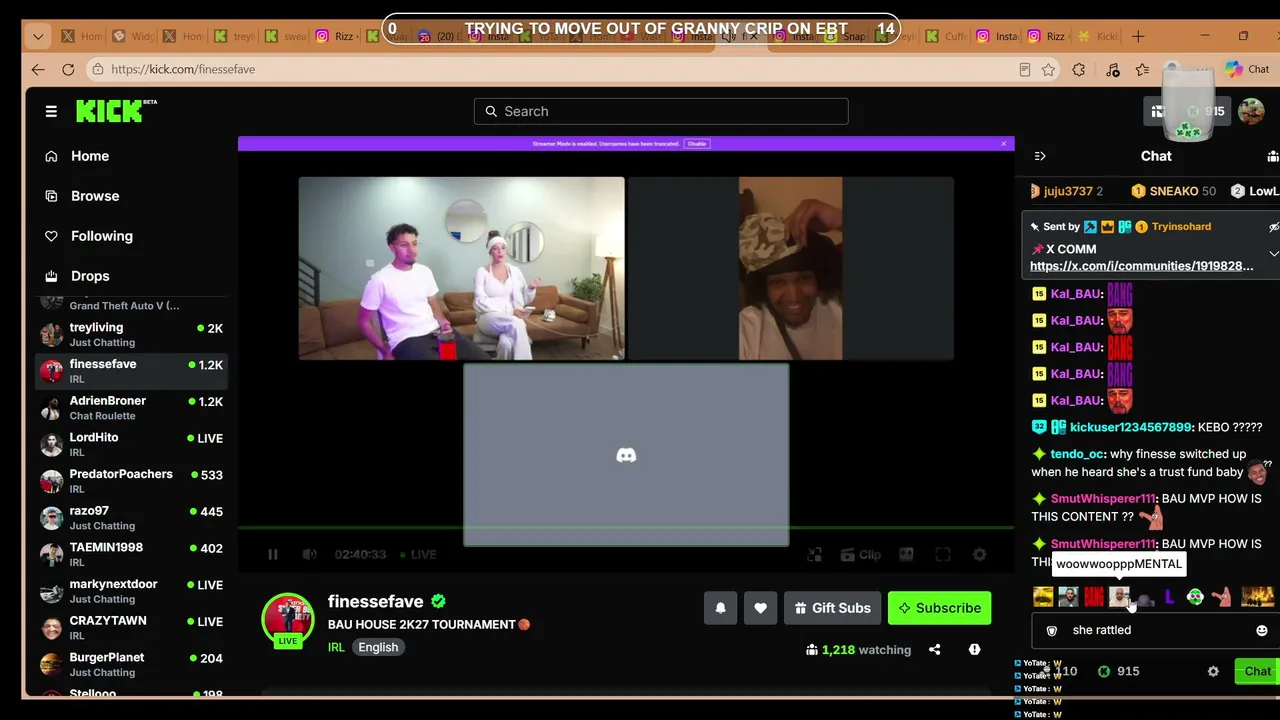Toggle theater mode in player
The height and width of the screenshot is (720, 1280).
906,554
